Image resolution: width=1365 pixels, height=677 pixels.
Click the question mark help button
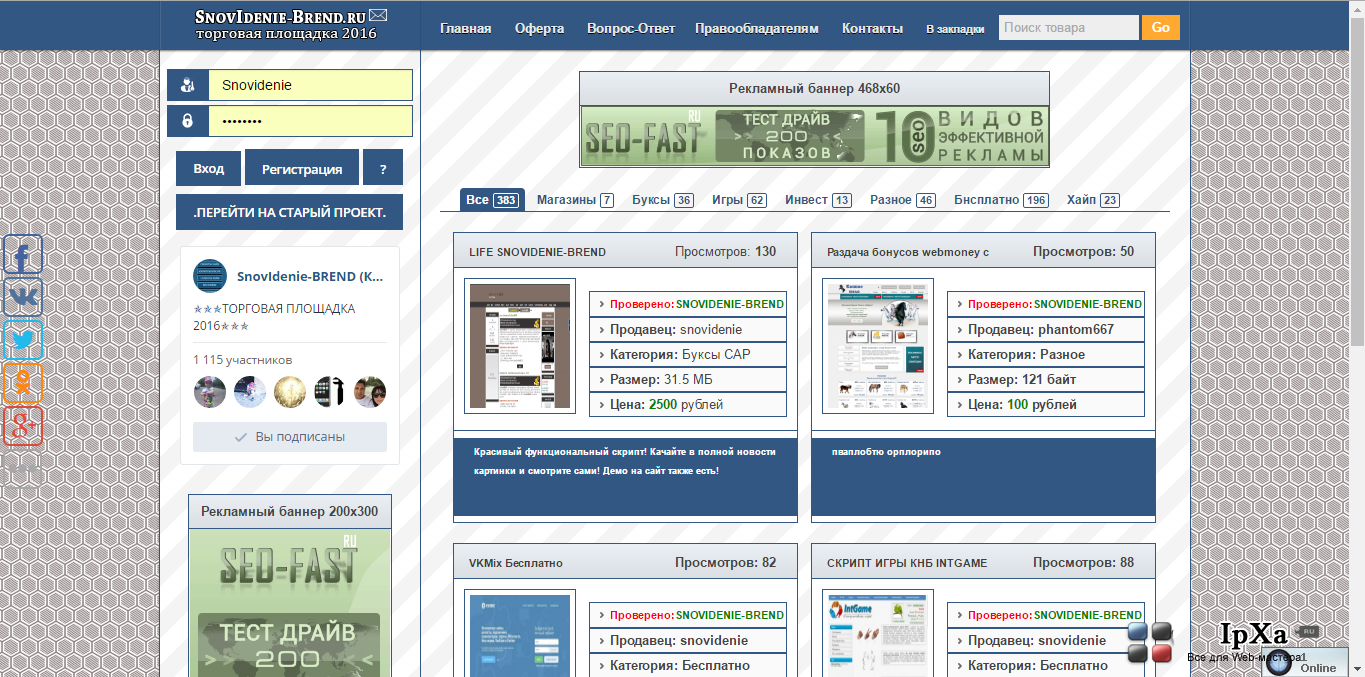383,169
